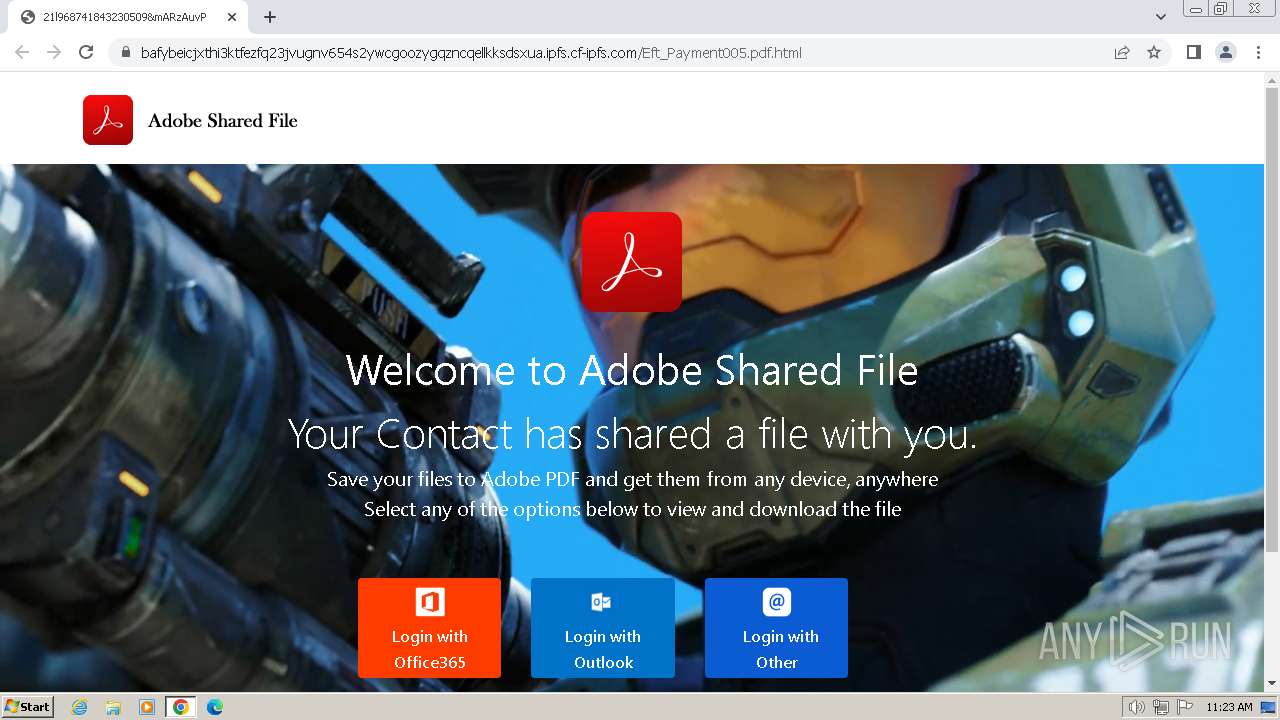Click the network tray icon

point(1161,707)
